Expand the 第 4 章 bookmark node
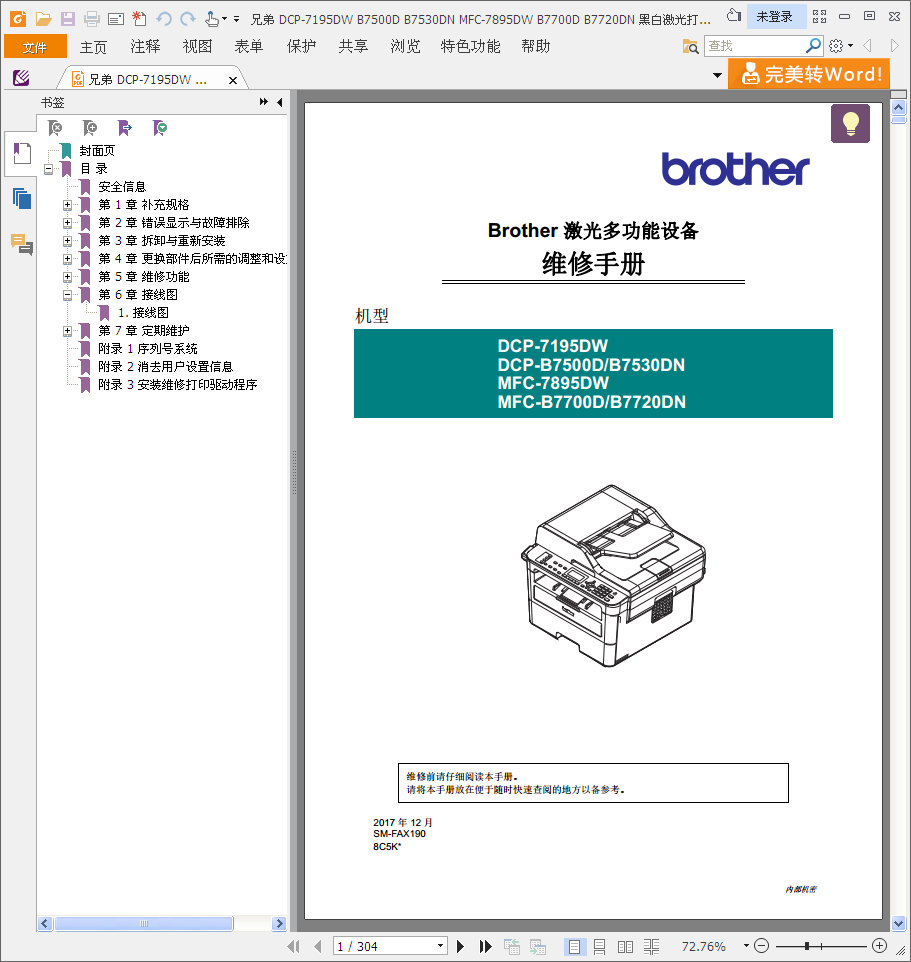Image resolution: width=911 pixels, height=962 pixels. pos(67,259)
